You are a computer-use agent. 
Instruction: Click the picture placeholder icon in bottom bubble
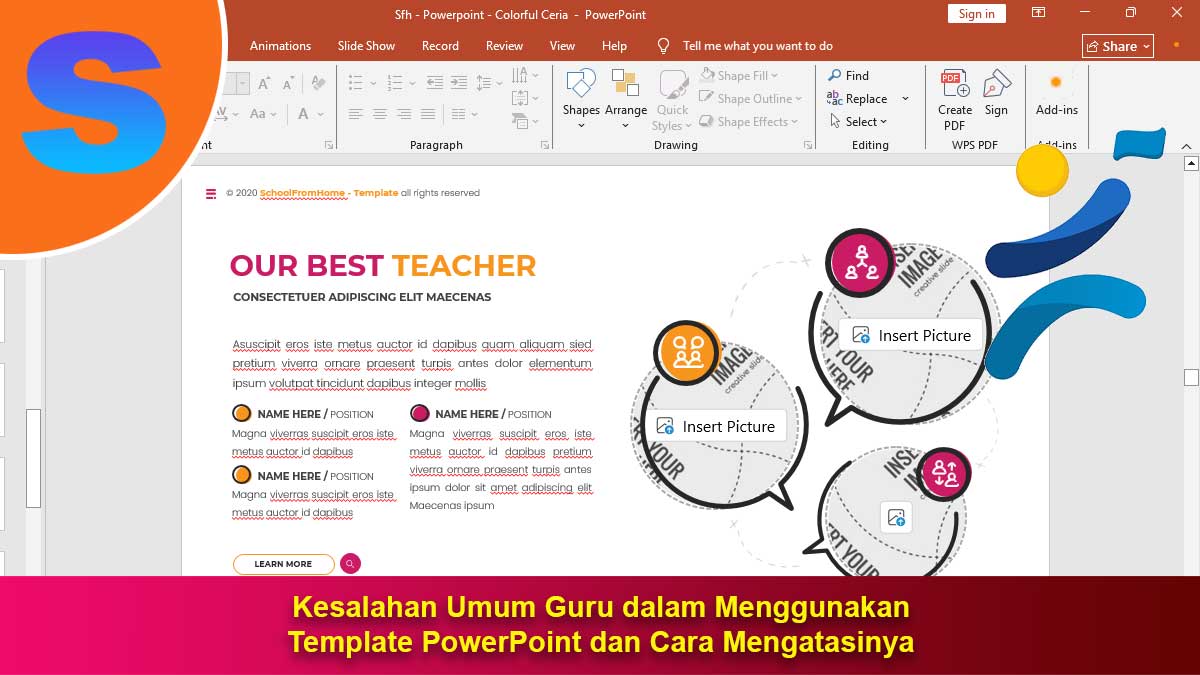(x=896, y=517)
